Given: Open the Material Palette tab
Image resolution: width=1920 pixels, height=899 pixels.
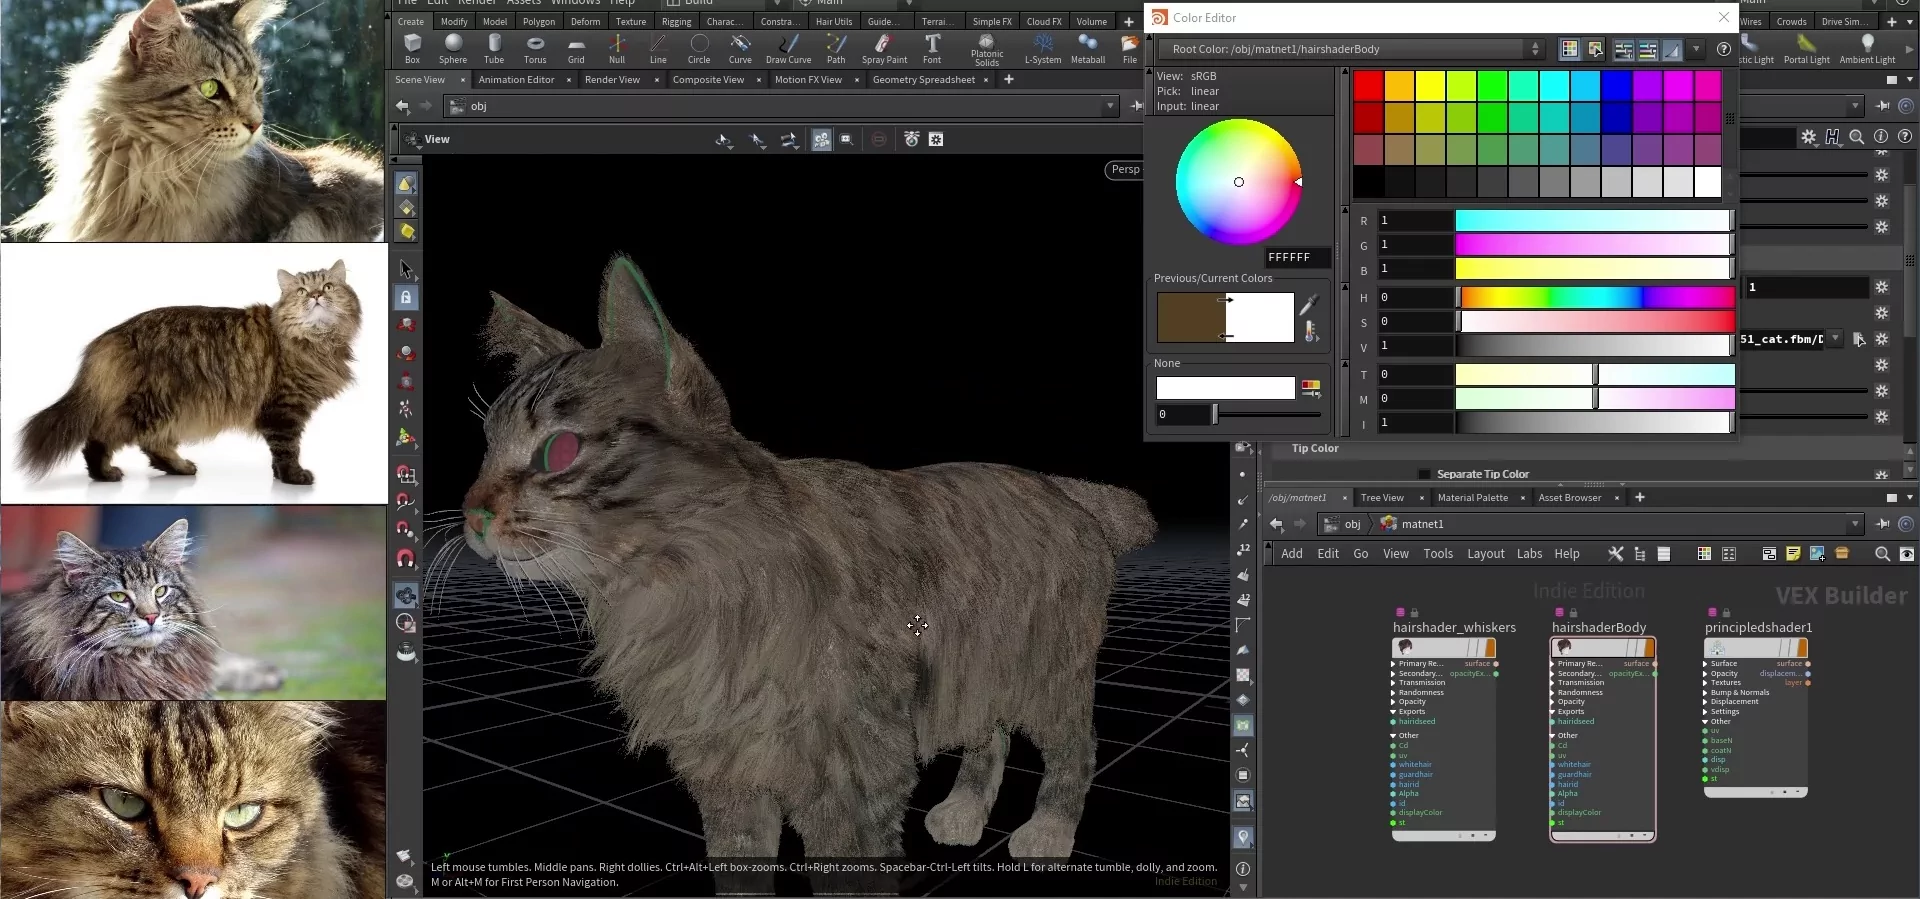Looking at the screenshot, I should tap(1472, 497).
